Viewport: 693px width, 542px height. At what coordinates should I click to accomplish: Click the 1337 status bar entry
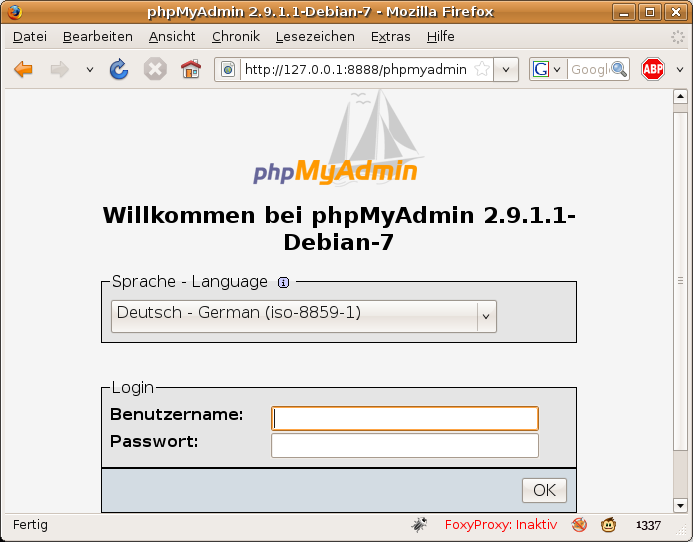coord(648,525)
